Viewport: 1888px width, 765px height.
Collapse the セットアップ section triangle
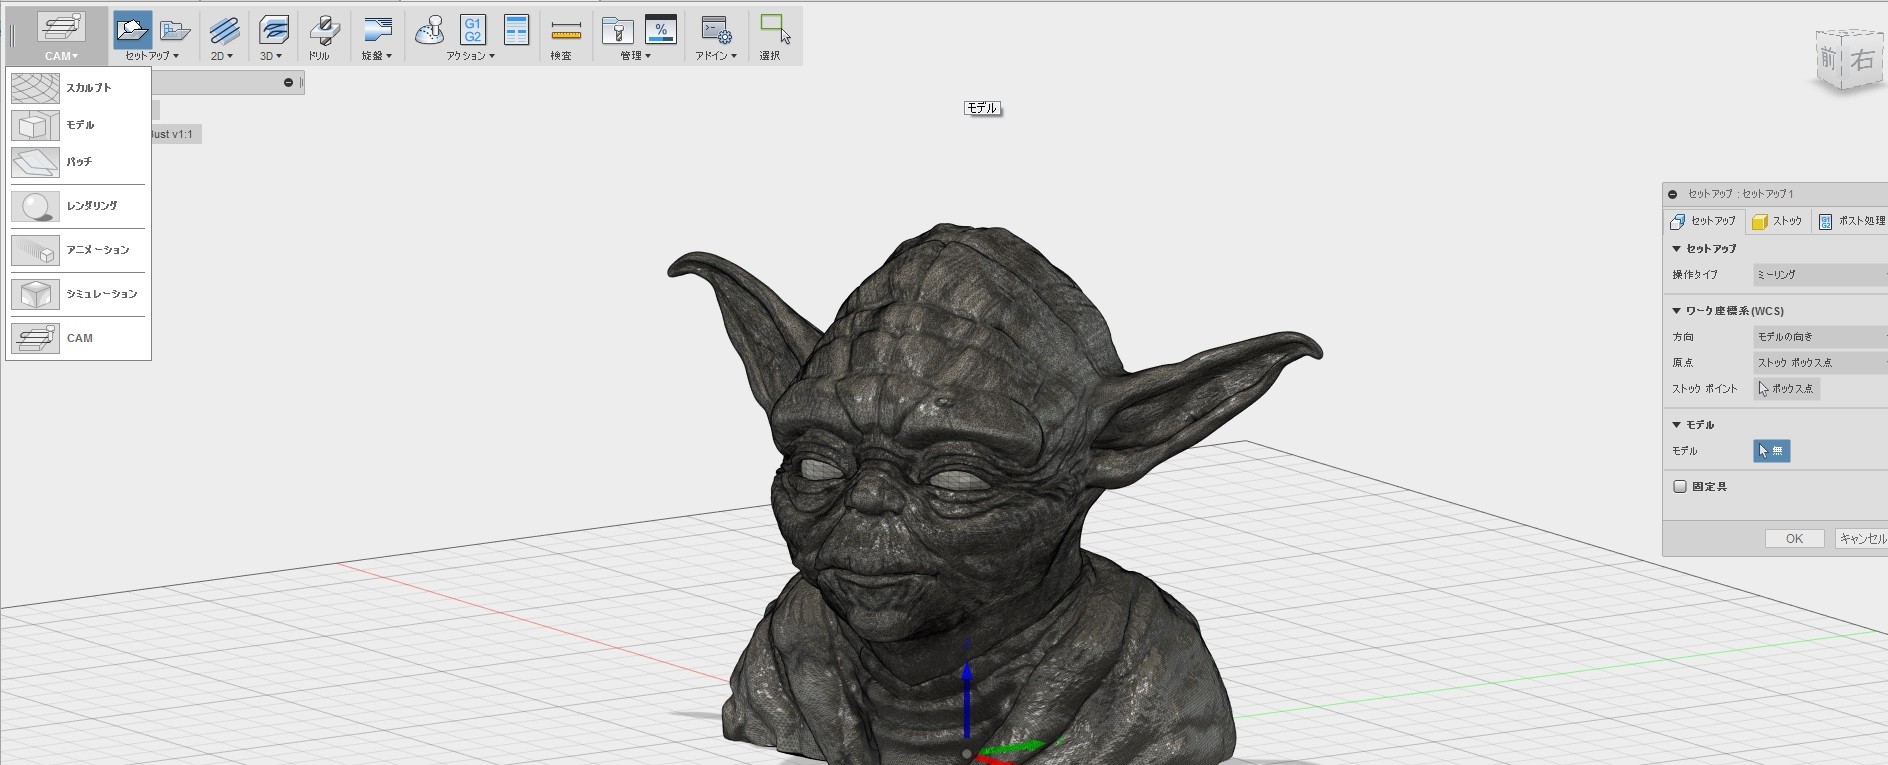pos(1677,249)
